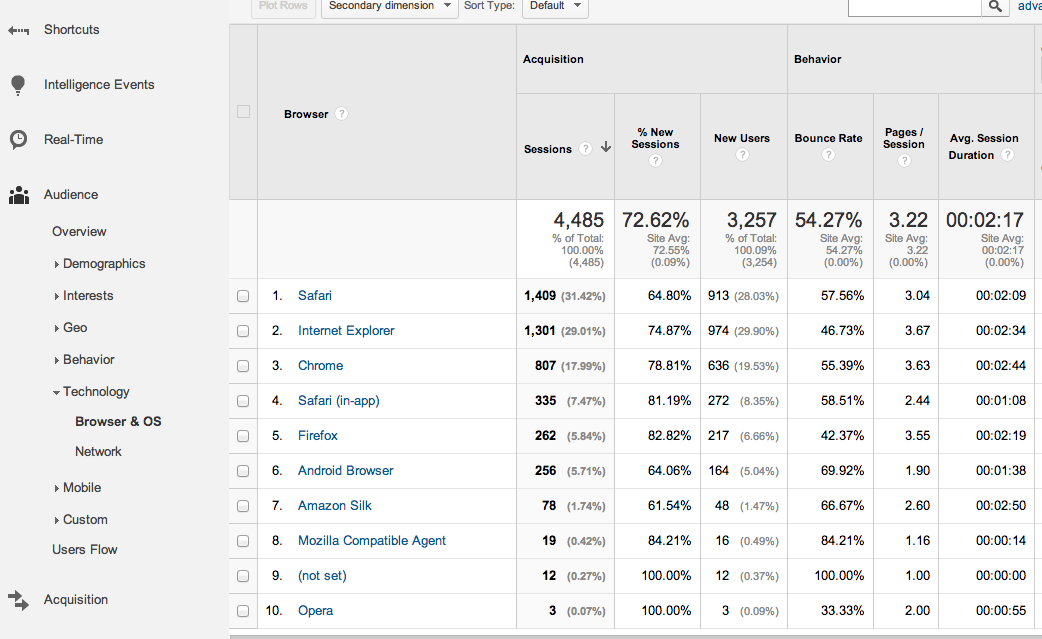Check the Safari row checkbox

243,296
